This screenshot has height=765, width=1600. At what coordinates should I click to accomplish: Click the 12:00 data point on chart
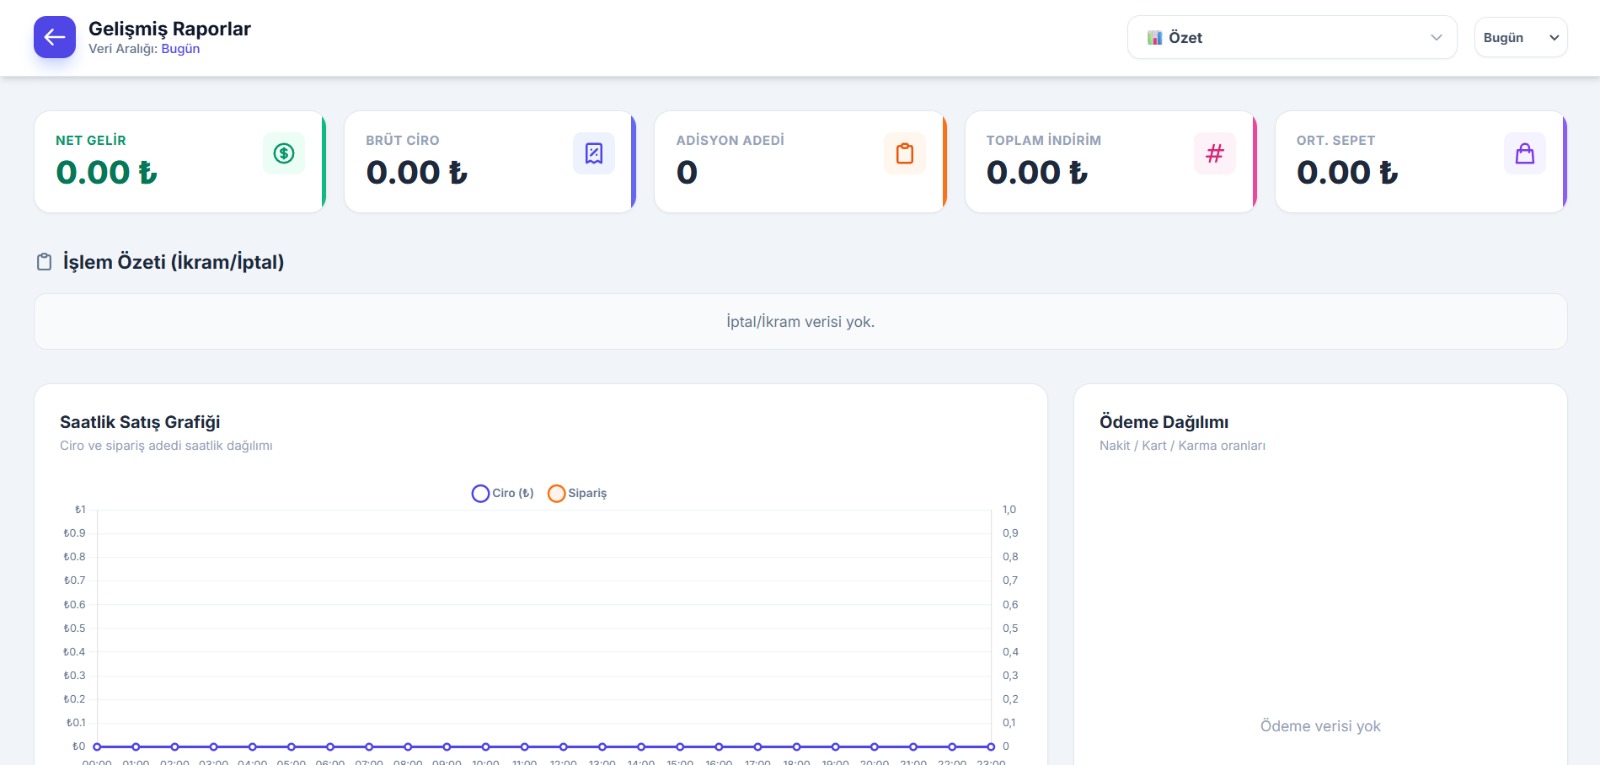[x=563, y=747]
